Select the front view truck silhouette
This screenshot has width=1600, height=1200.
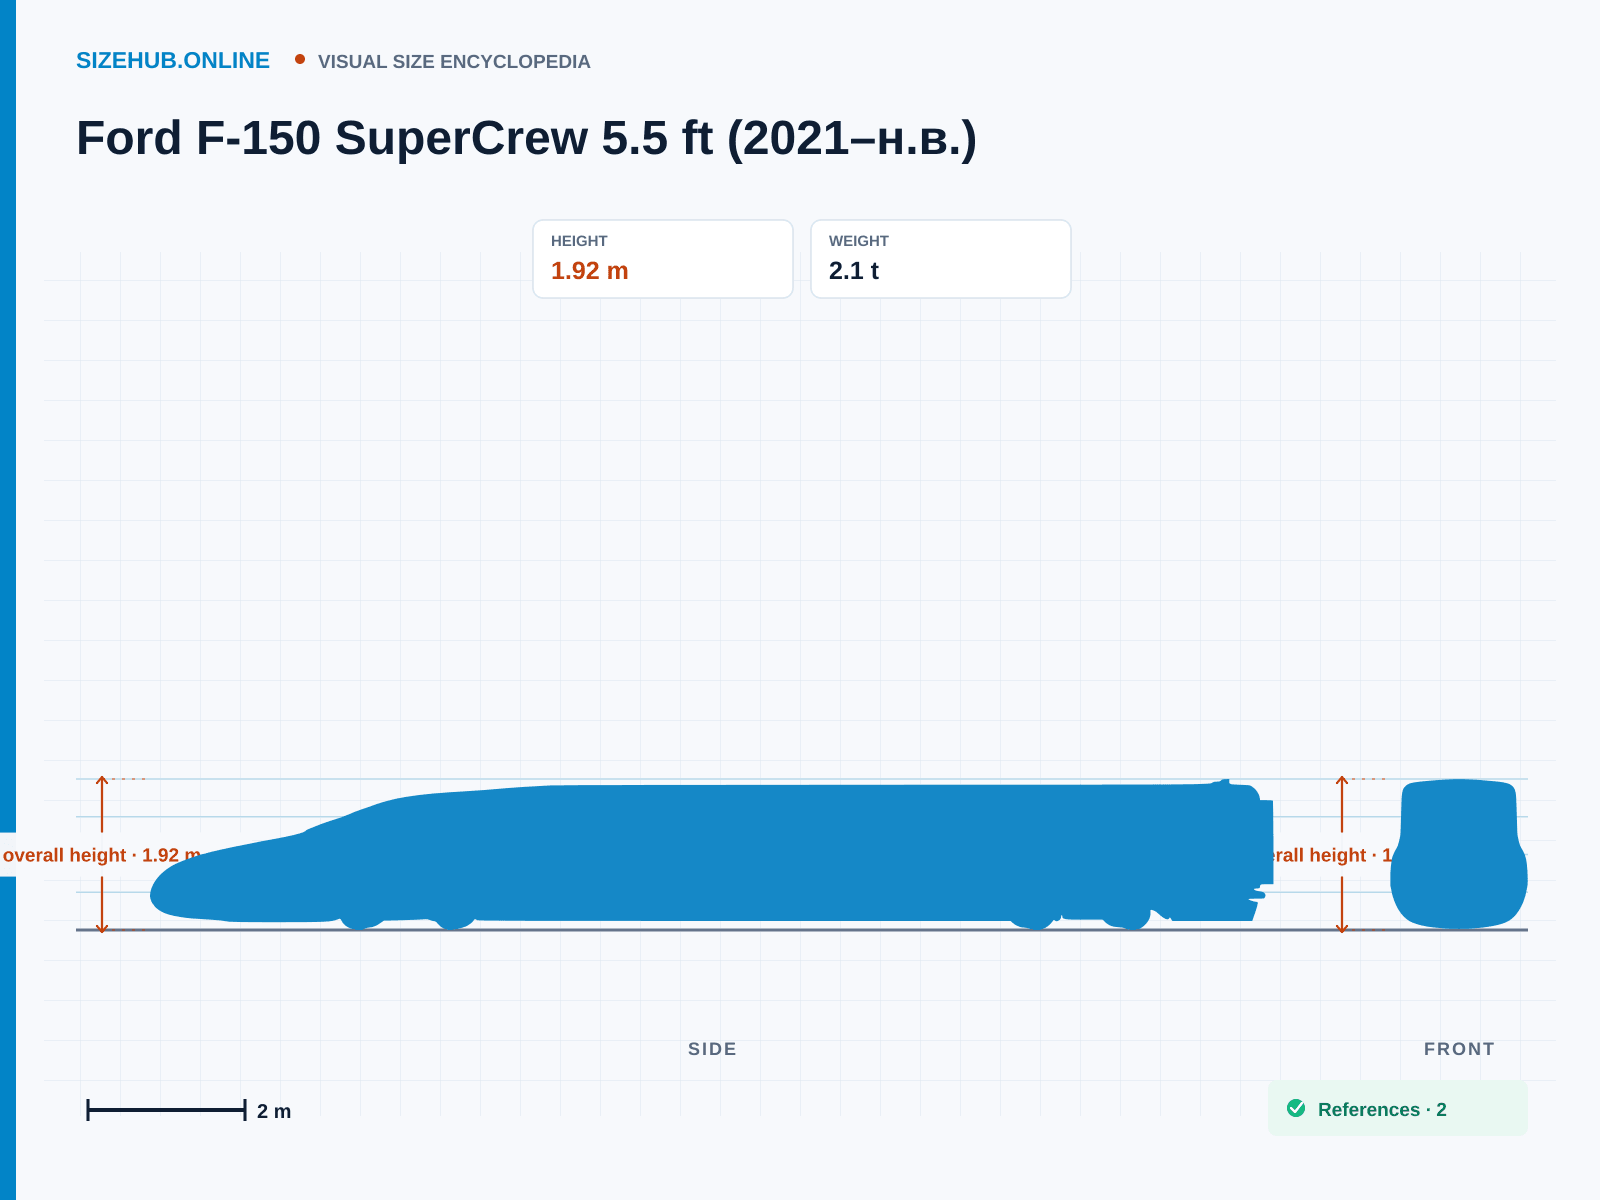[1459, 854]
